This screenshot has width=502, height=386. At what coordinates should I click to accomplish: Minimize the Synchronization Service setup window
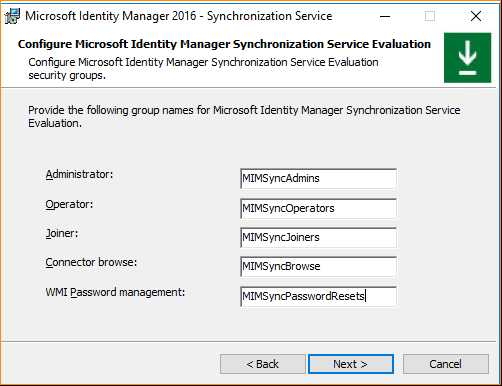coord(385,16)
